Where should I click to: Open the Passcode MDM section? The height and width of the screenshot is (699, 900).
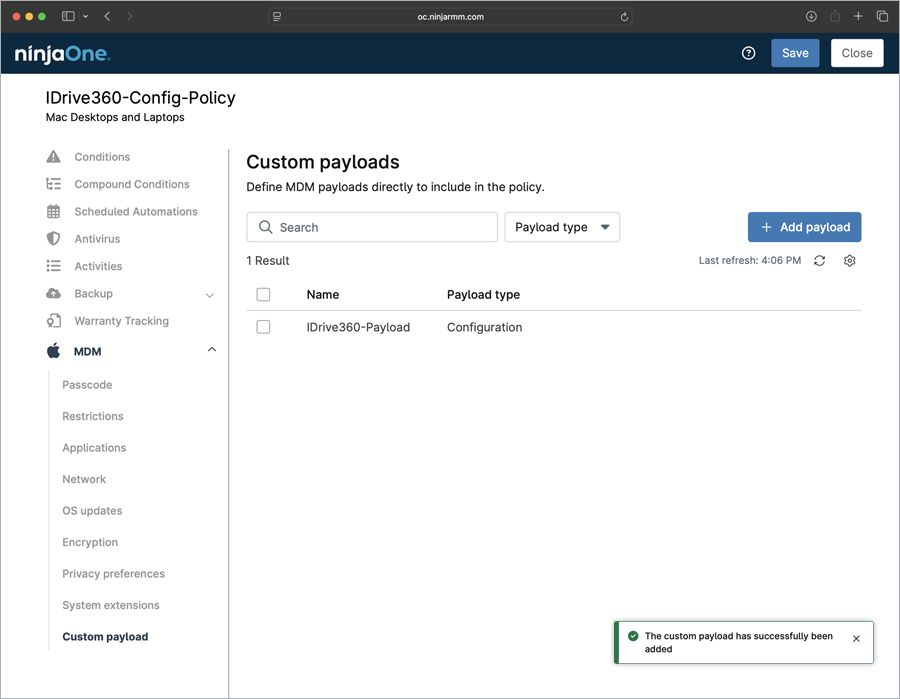[87, 385]
